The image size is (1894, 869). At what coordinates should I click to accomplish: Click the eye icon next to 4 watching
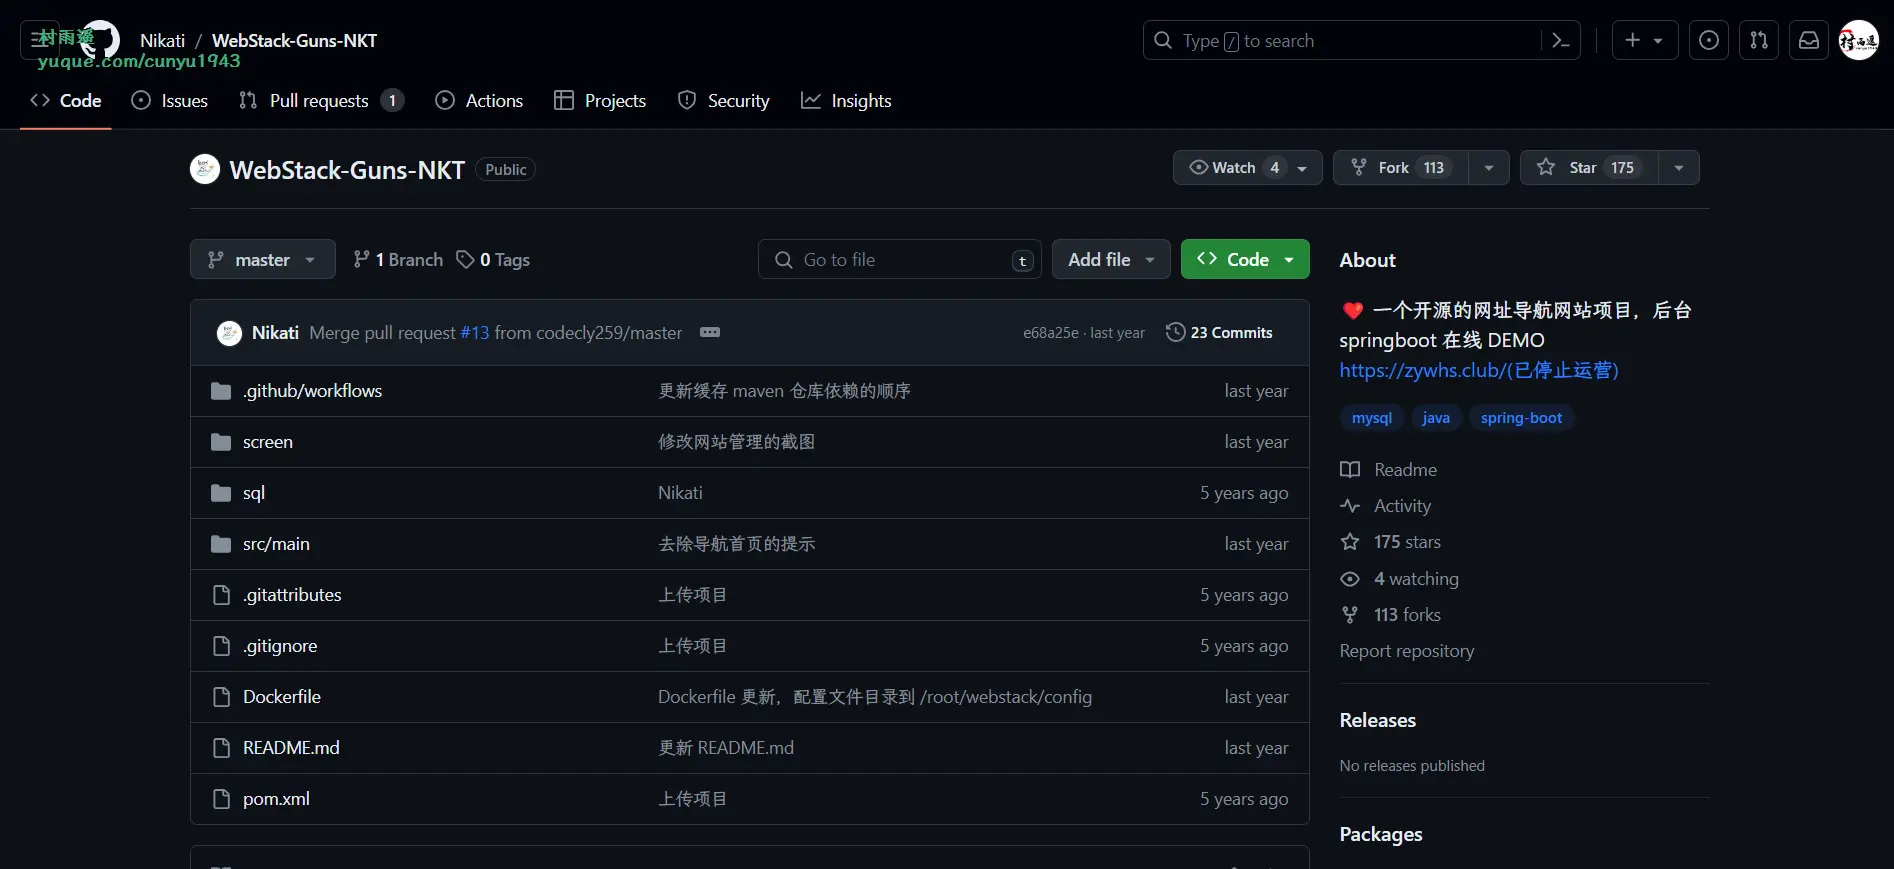(x=1350, y=579)
